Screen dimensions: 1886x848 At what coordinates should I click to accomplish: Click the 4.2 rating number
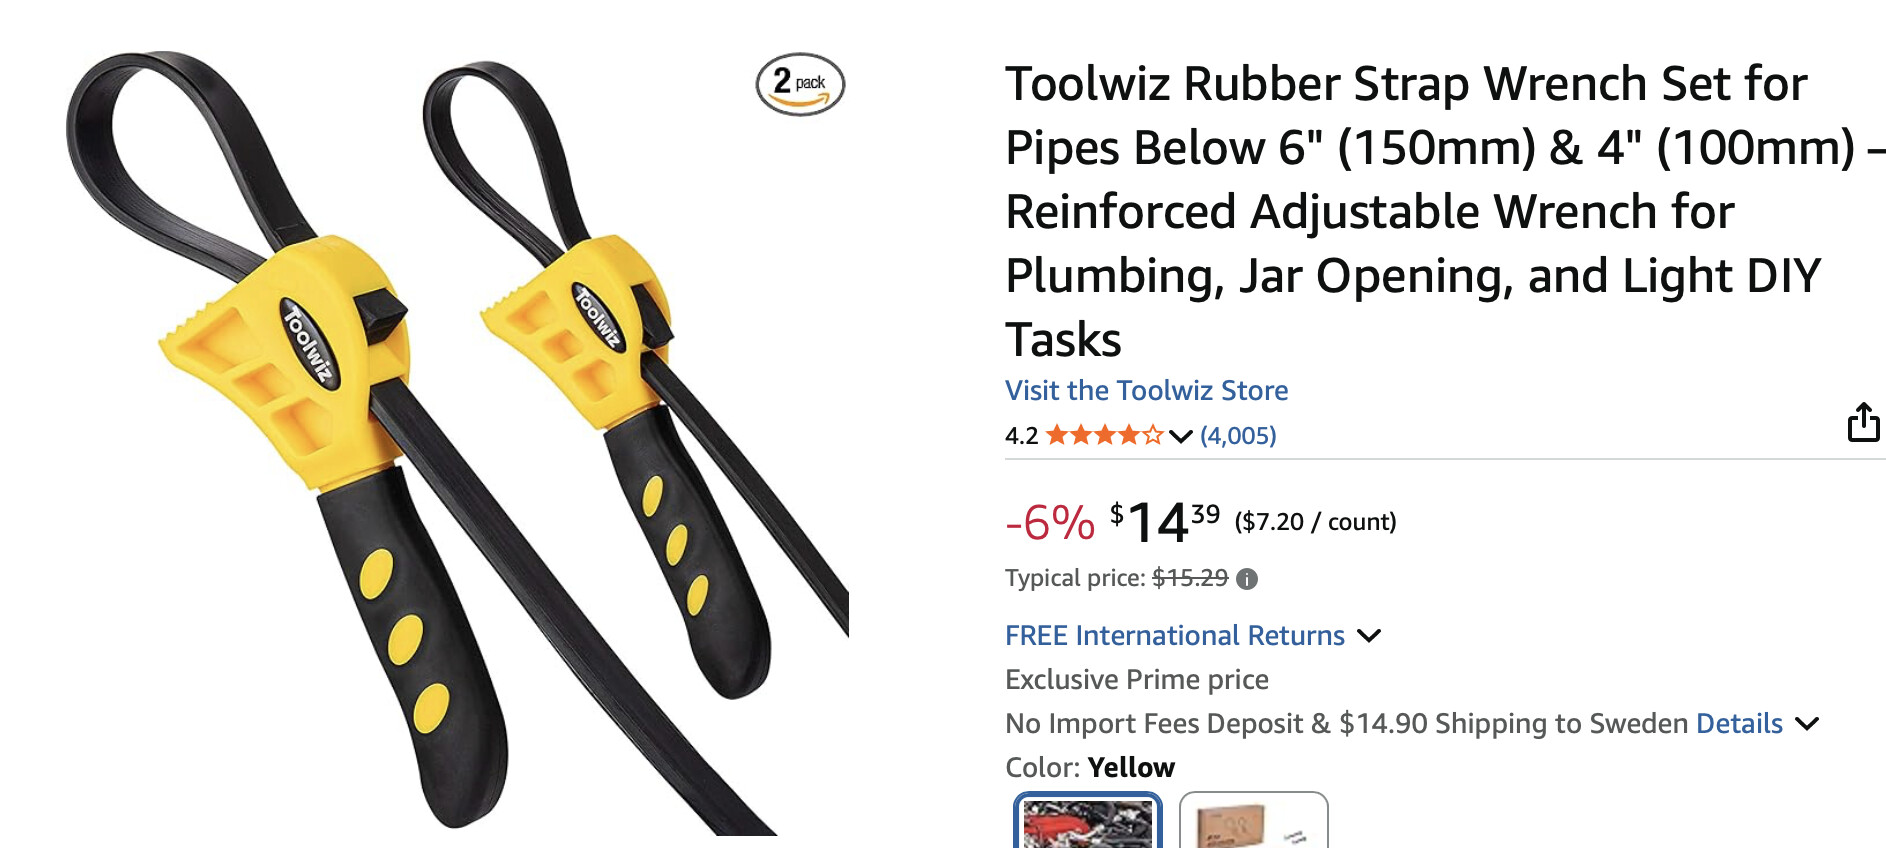click(x=1021, y=436)
